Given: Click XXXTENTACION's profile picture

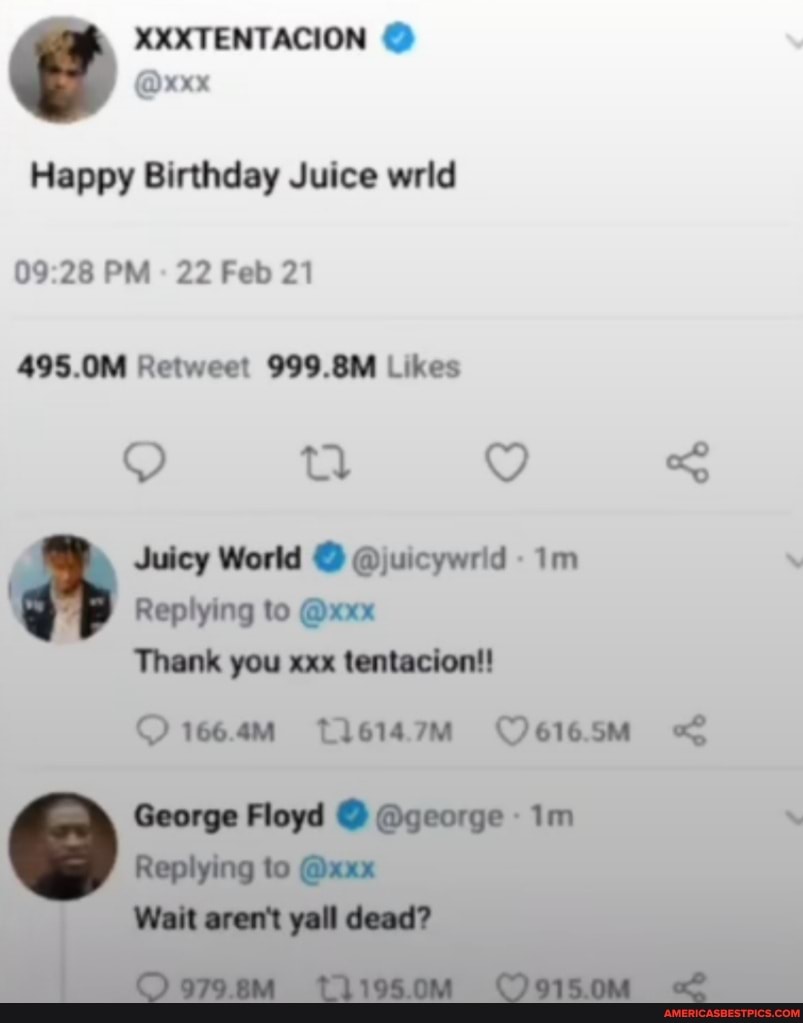Looking at the screenshot, I should 62,67.
